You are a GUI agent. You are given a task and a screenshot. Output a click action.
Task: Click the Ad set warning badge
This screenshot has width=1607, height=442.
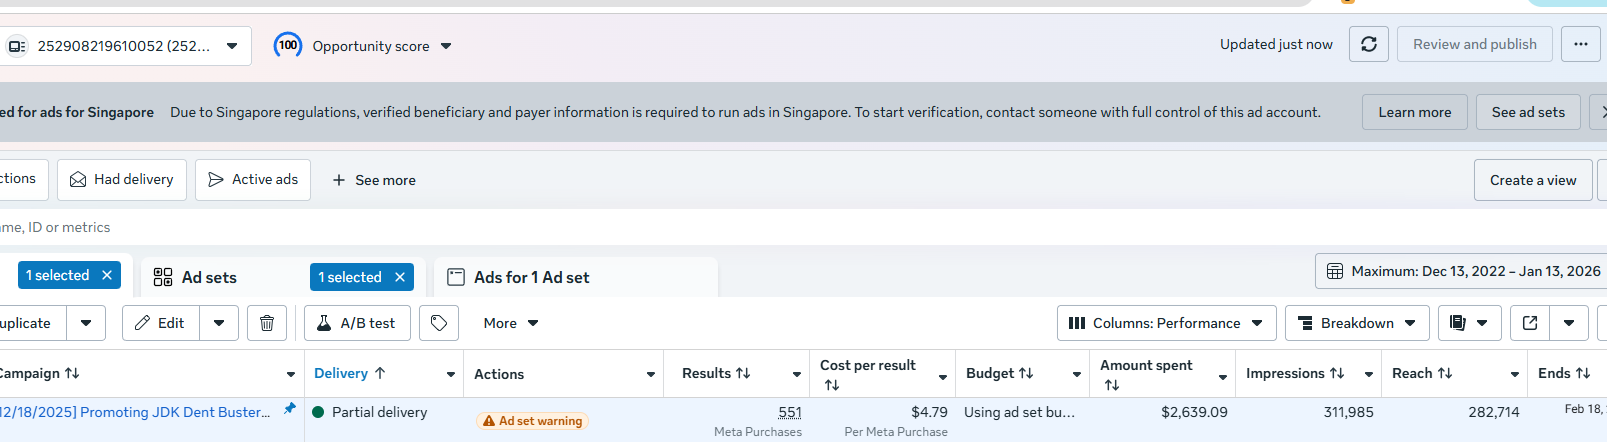(x=532, y=421)
